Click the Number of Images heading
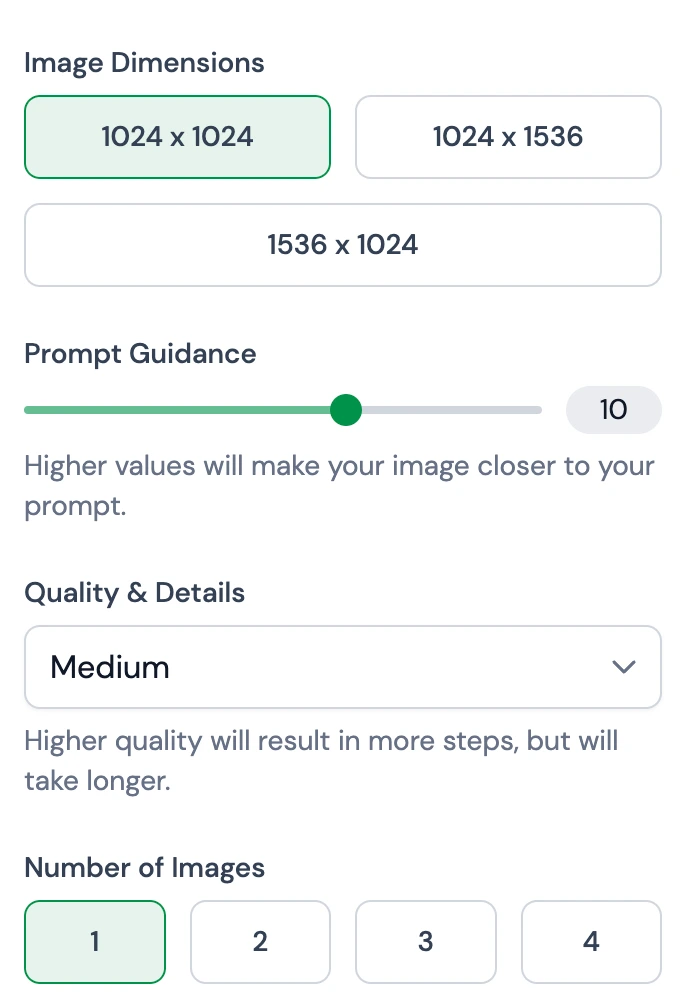Image resolution: width=694 pixels, height=1004 pixels. coord(144,867)
